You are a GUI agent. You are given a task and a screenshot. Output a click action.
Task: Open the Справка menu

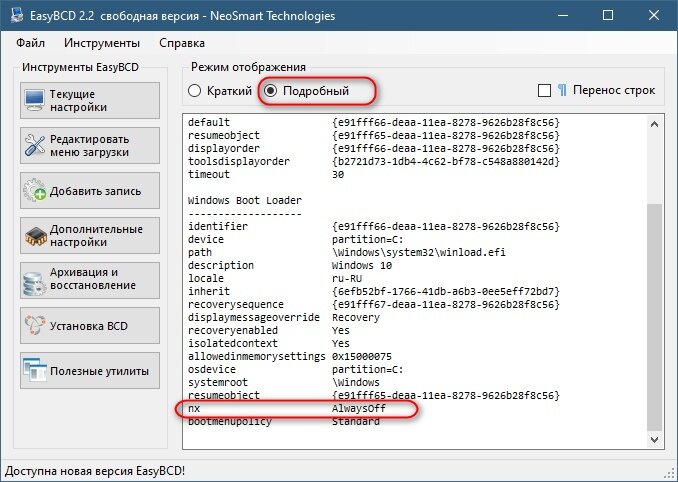click(x=182, y=43)
